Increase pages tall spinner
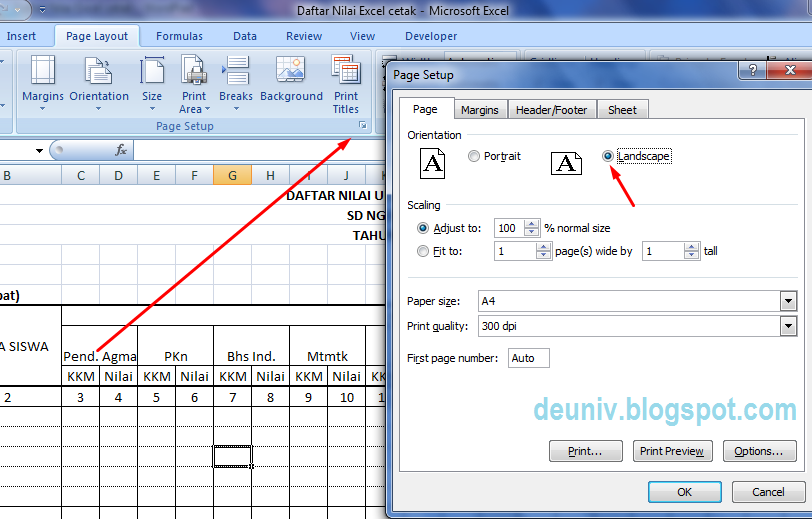Image resolution: width=812 pixels, height=519 pixels. (x=691, y=247)
